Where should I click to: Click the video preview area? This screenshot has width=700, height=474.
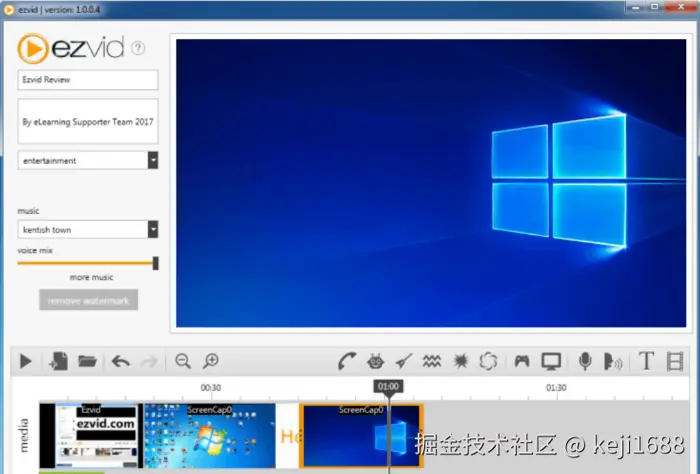pos(431,183)
